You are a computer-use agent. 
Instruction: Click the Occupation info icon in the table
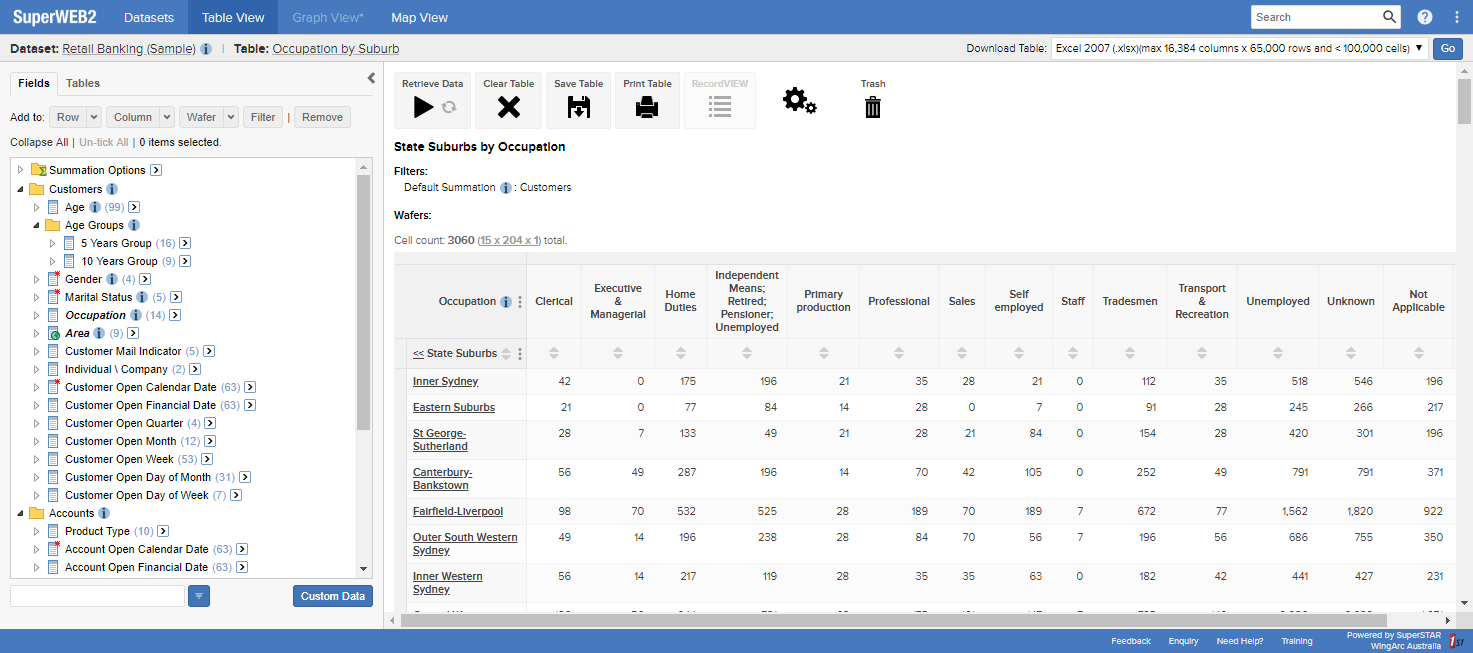coord(506,301)
